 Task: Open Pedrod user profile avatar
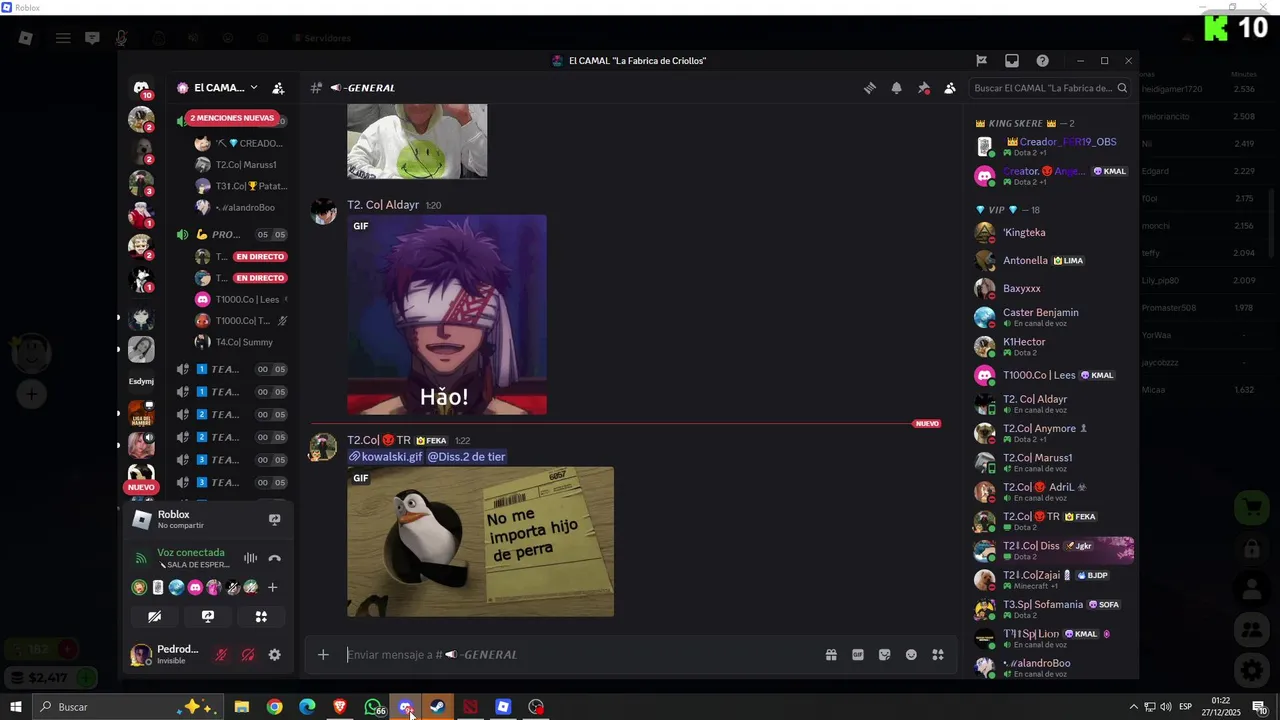pyautogui.click(x=141, y=655)
